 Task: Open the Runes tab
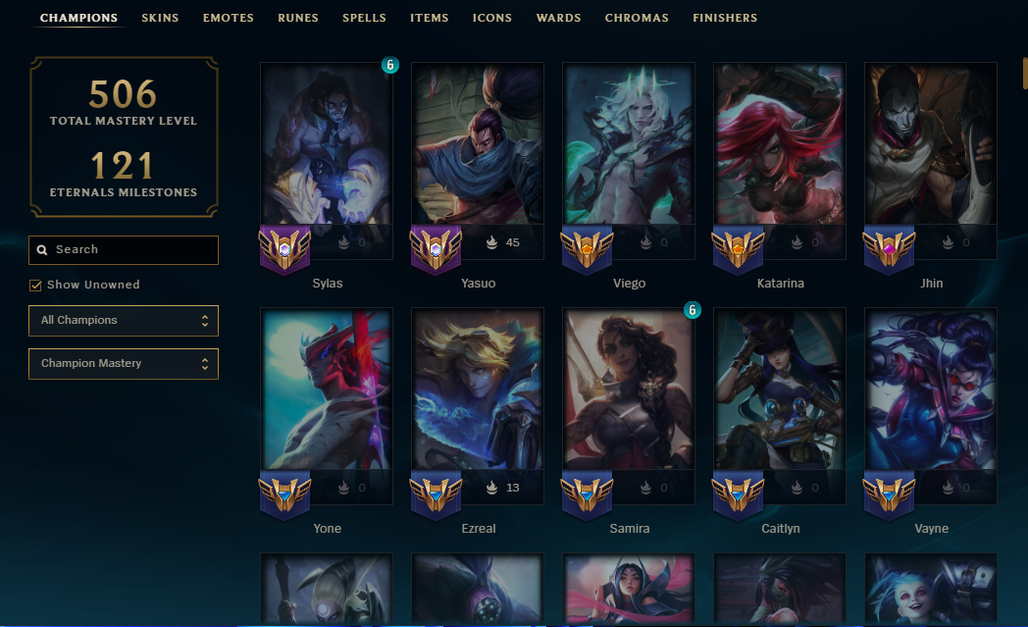tap(298, 18)
